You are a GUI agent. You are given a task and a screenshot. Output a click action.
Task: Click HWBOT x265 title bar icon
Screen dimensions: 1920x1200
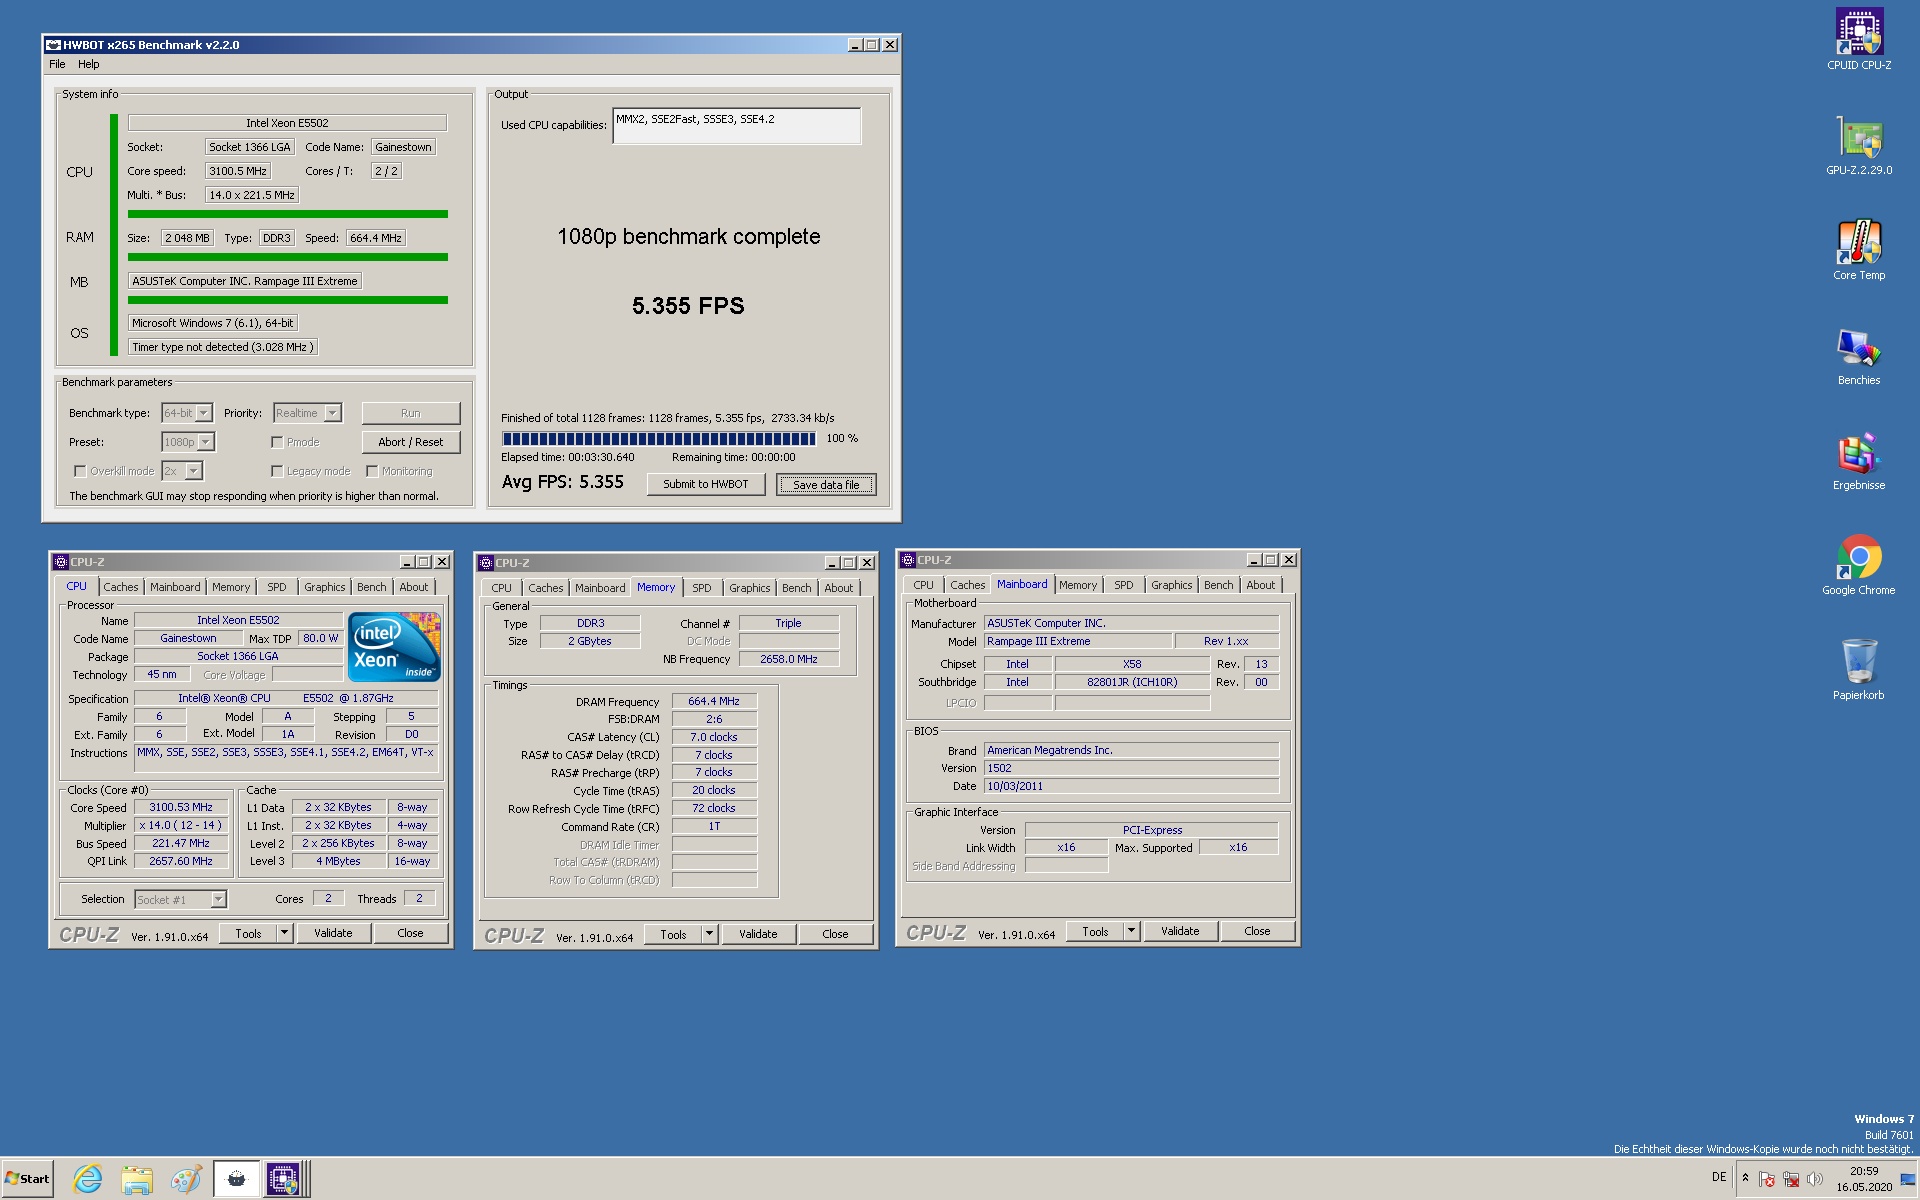coord(53,45)
